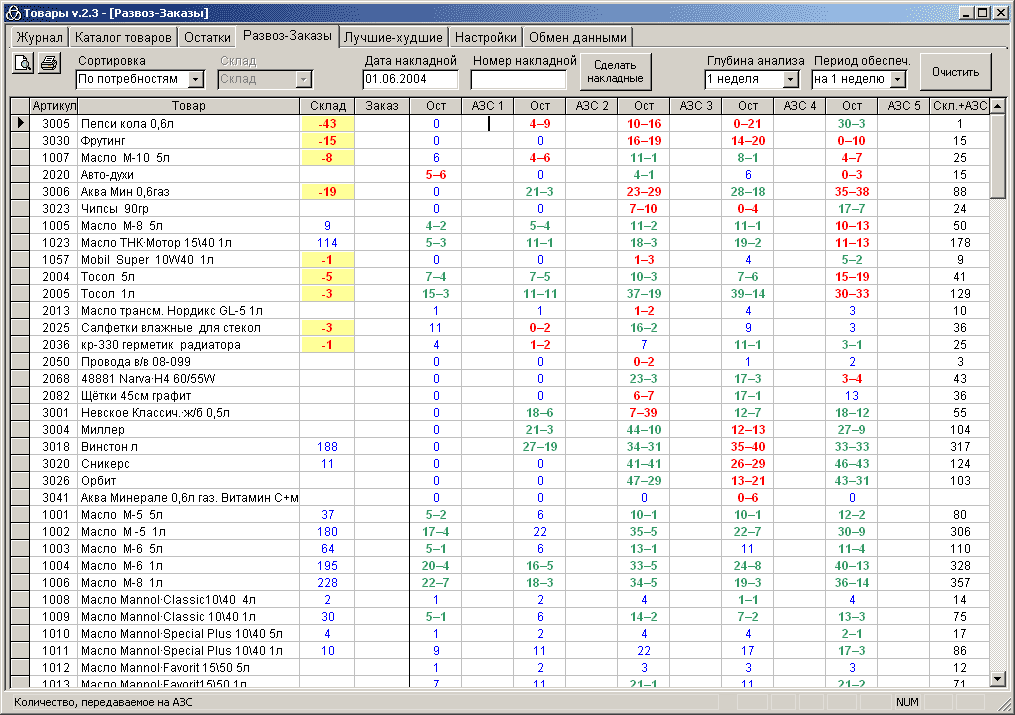Open the Лучшие-худшие tab
The height and width of the screenshot is (715, 1015).
pyautogui.click(x=393, y=38)
